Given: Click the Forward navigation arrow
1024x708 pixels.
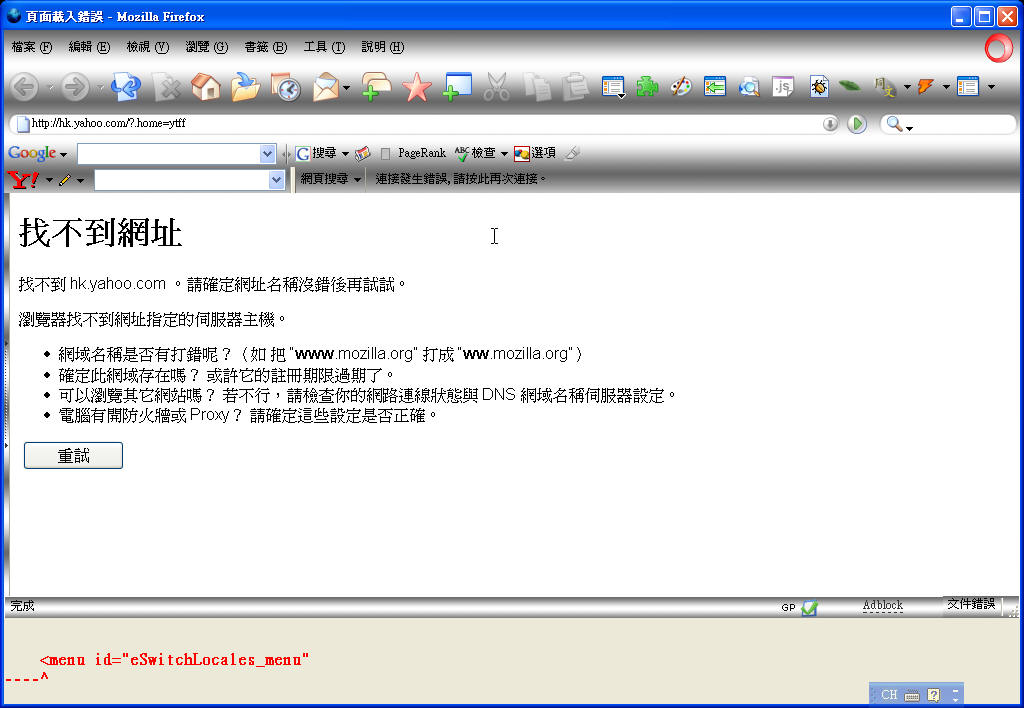Looking at the screenshot, I should point(75,86).
